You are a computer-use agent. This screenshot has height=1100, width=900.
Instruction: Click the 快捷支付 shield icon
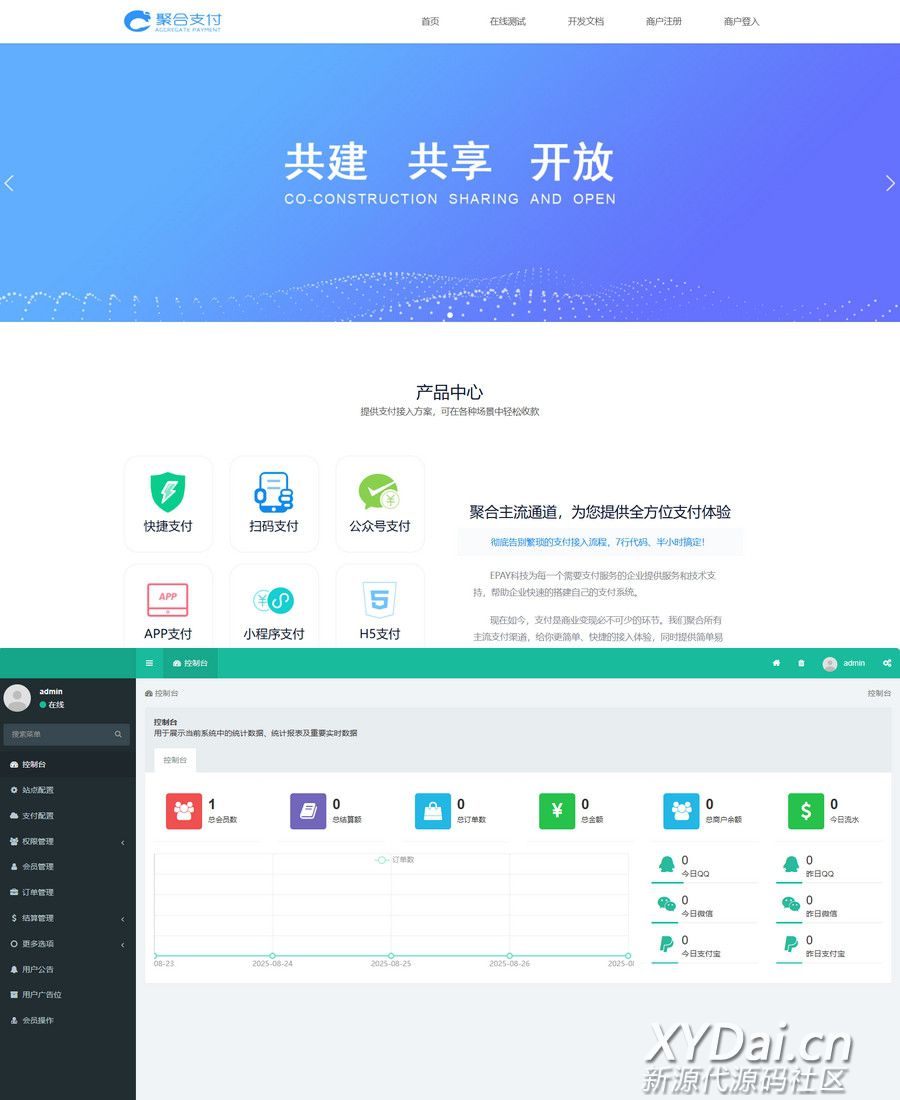[x=168, y=492]
